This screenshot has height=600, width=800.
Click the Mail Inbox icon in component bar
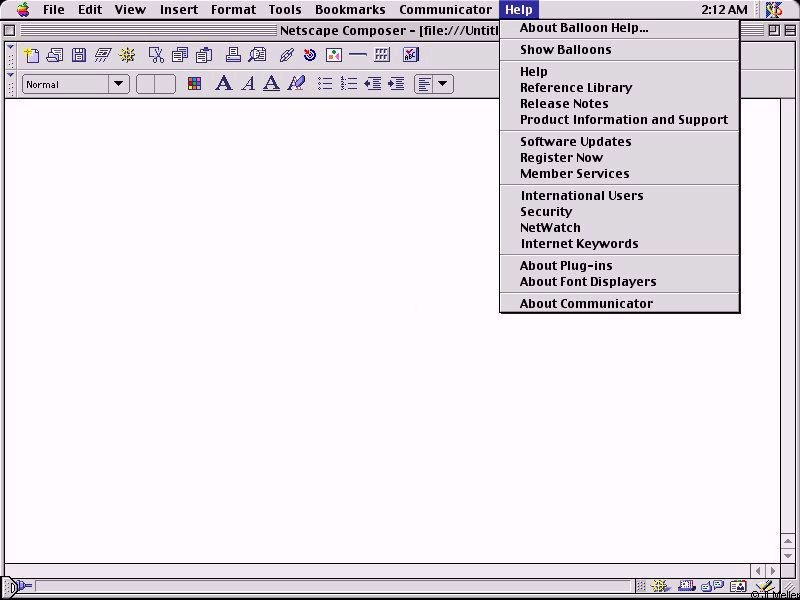(687, 587)
